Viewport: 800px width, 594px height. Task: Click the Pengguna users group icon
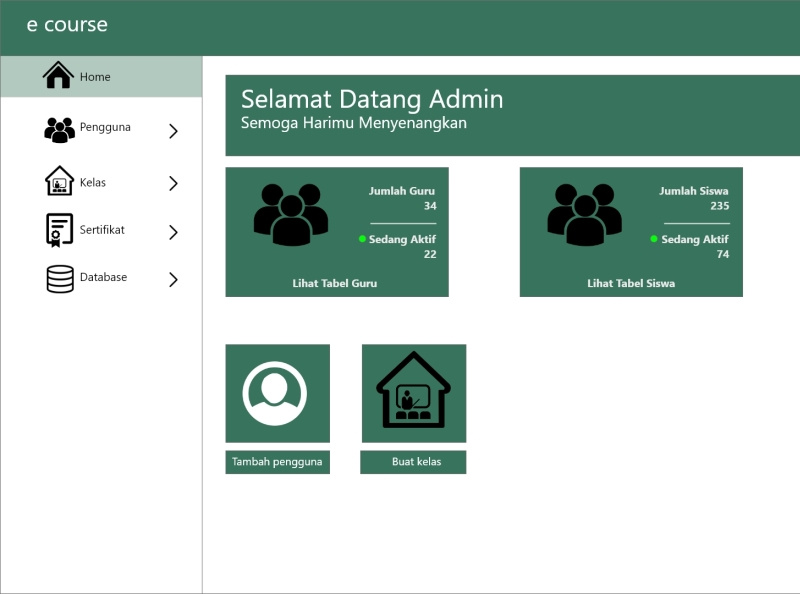point(60,129)
